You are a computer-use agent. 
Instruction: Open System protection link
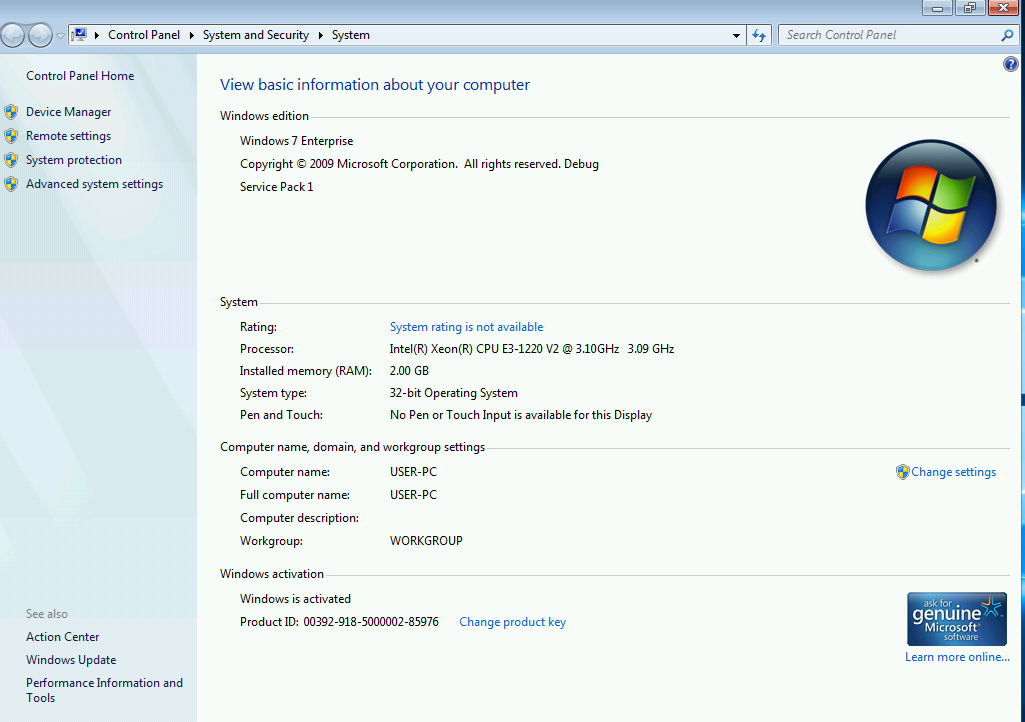pyautogui.click(x=74, y=160)
